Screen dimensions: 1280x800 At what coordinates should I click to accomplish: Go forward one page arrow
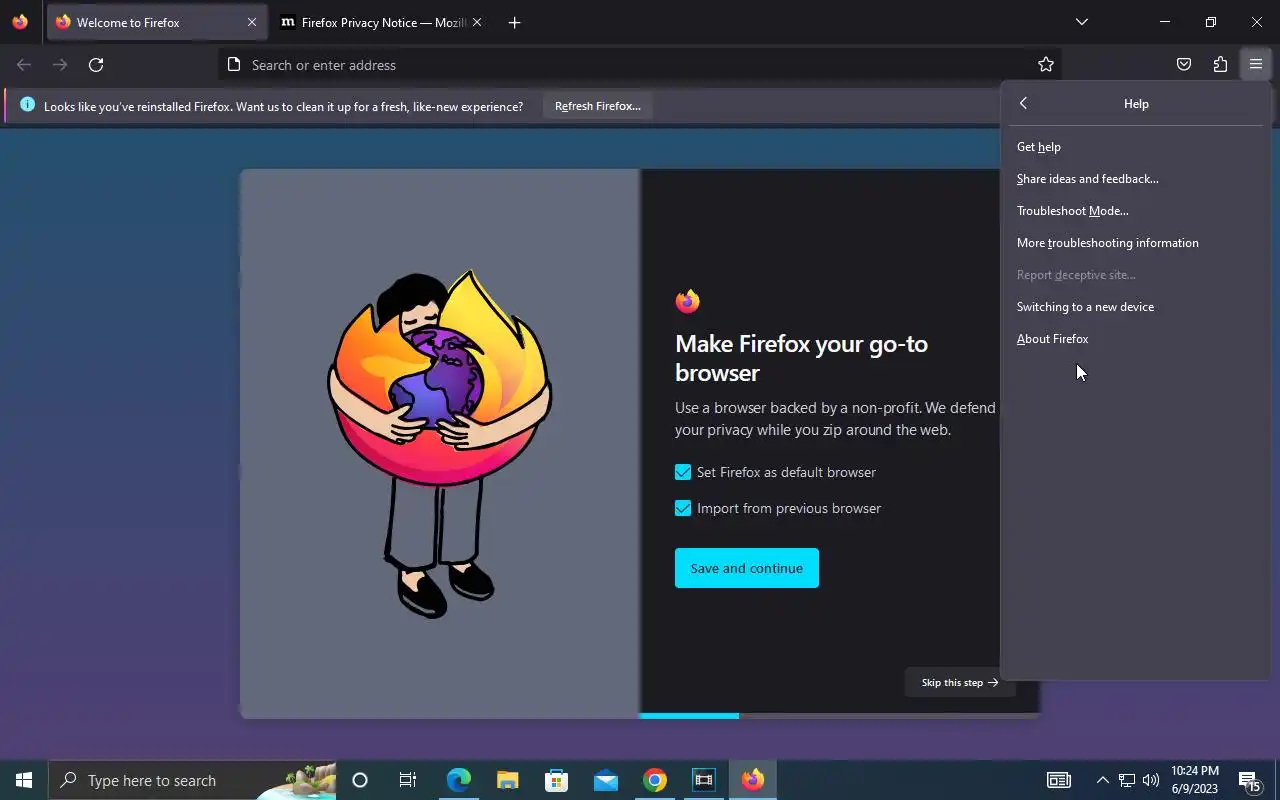[60, 65]
